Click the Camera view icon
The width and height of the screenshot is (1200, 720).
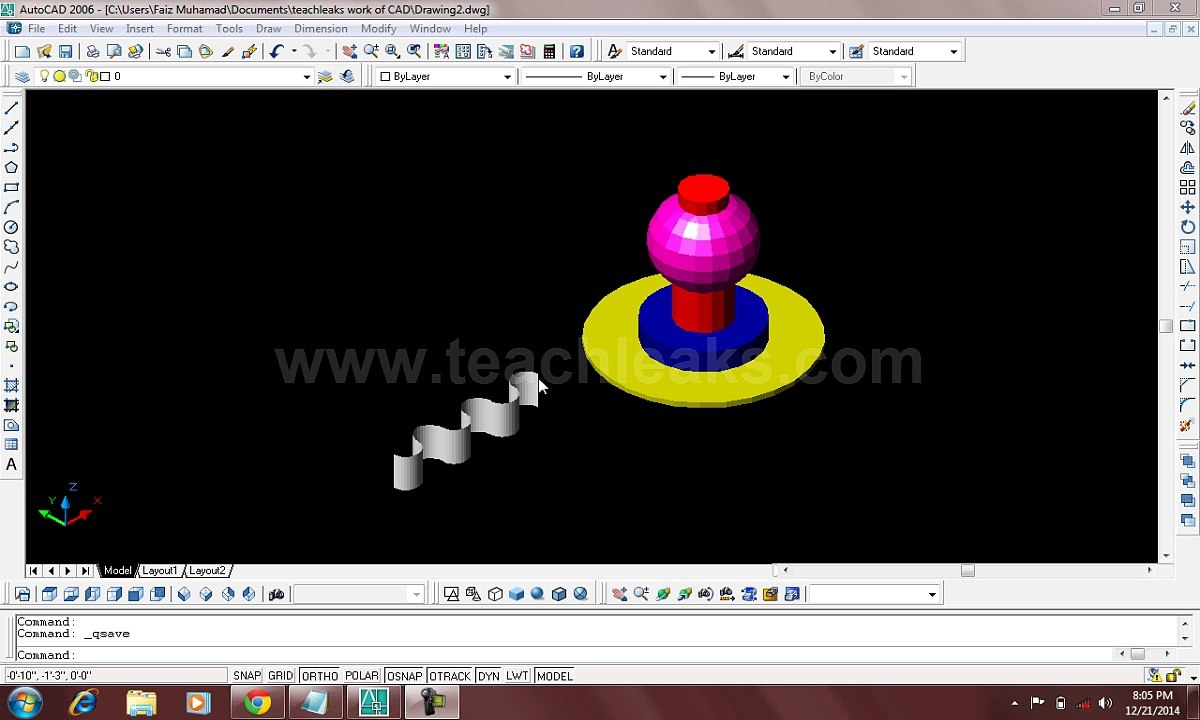click(277, 594)
